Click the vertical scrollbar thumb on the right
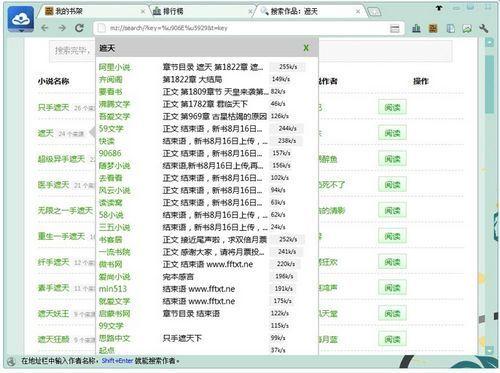Screen dimensions: 500x373 tap(489, 84)
